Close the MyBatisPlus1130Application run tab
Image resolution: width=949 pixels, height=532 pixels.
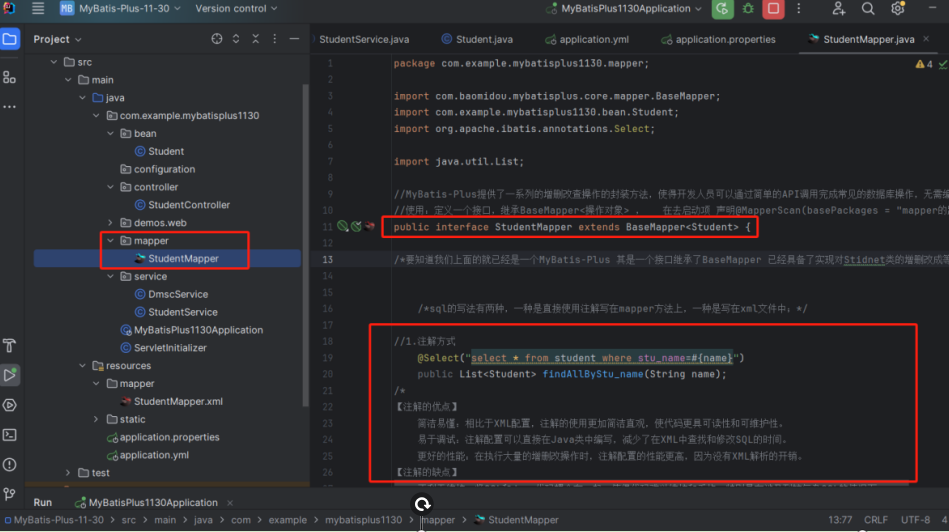point(230,502)
